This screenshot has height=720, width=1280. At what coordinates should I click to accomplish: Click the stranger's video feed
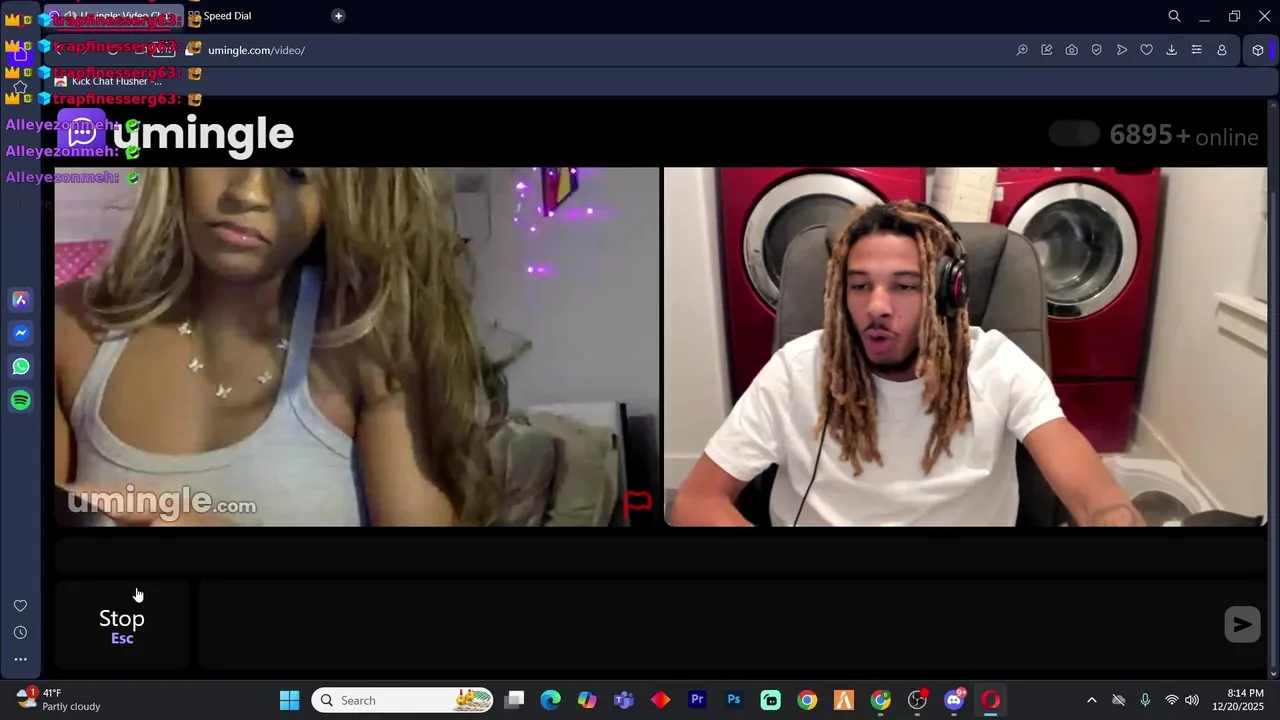[x=357, y=347]
